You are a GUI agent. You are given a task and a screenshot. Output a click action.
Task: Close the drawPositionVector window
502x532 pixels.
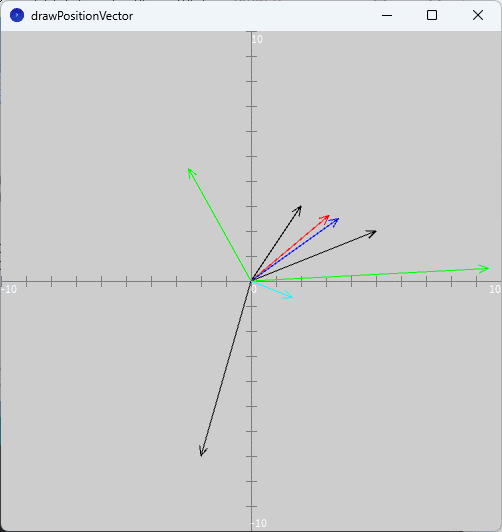click(x=478, y=15)
